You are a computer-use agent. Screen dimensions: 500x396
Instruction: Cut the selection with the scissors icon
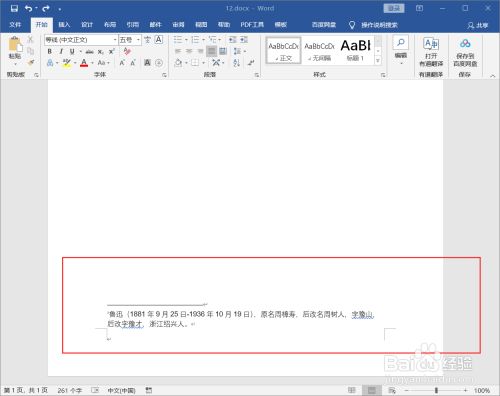coord(30,40)
